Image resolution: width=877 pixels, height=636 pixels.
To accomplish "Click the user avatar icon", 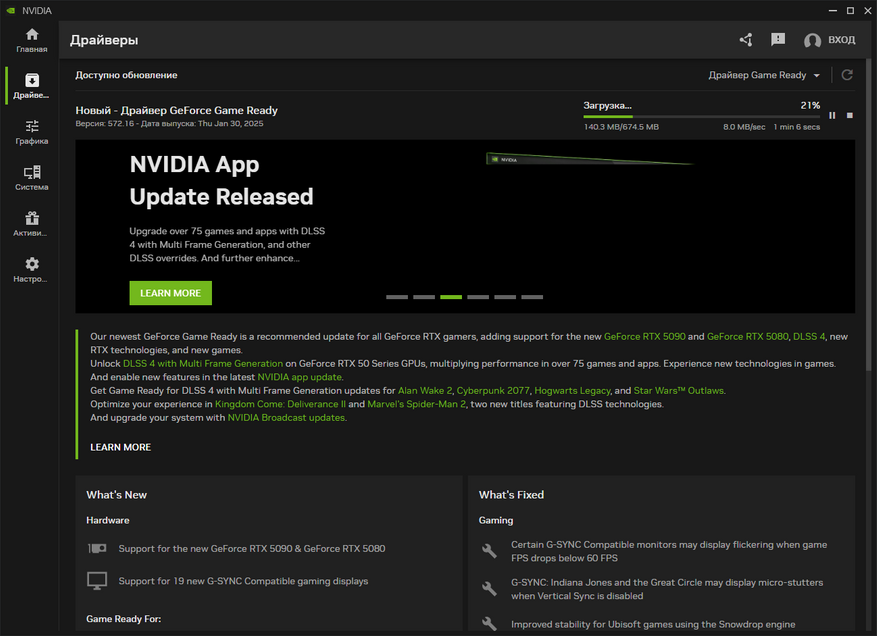I will [812, 40].
